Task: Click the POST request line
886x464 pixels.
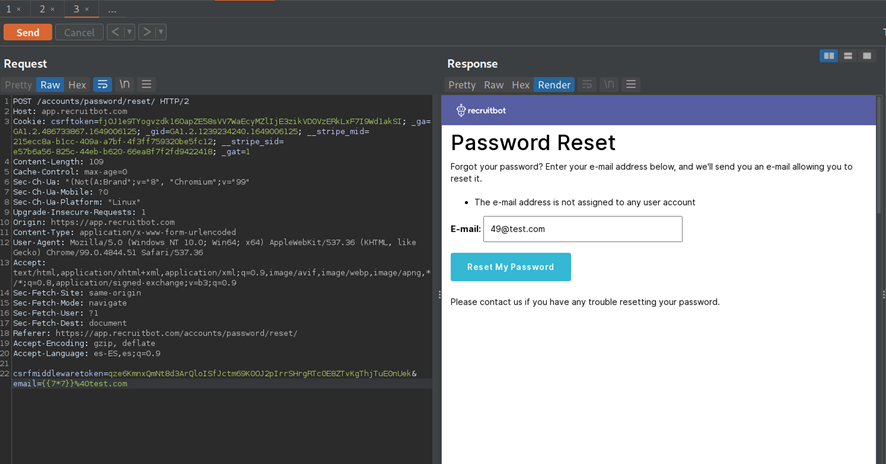Action: [x=101, y=101]
